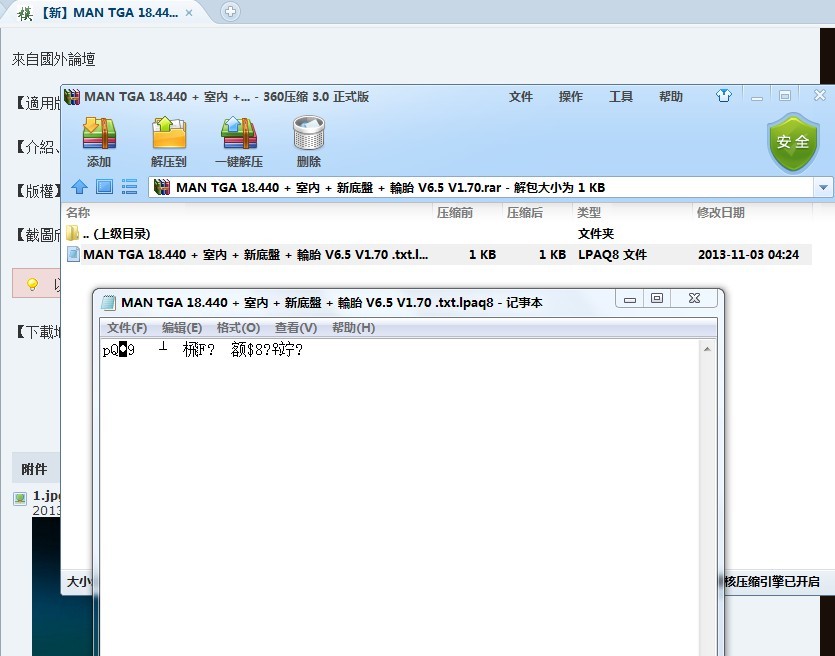Screen dimensions: 835x656
Task: Click the skin T-shirt icon
Action: (724, 97)
